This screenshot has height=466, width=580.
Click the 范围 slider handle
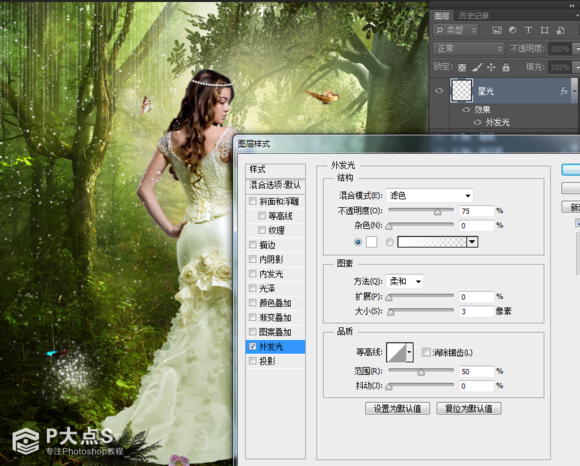(x=421, y=372)
